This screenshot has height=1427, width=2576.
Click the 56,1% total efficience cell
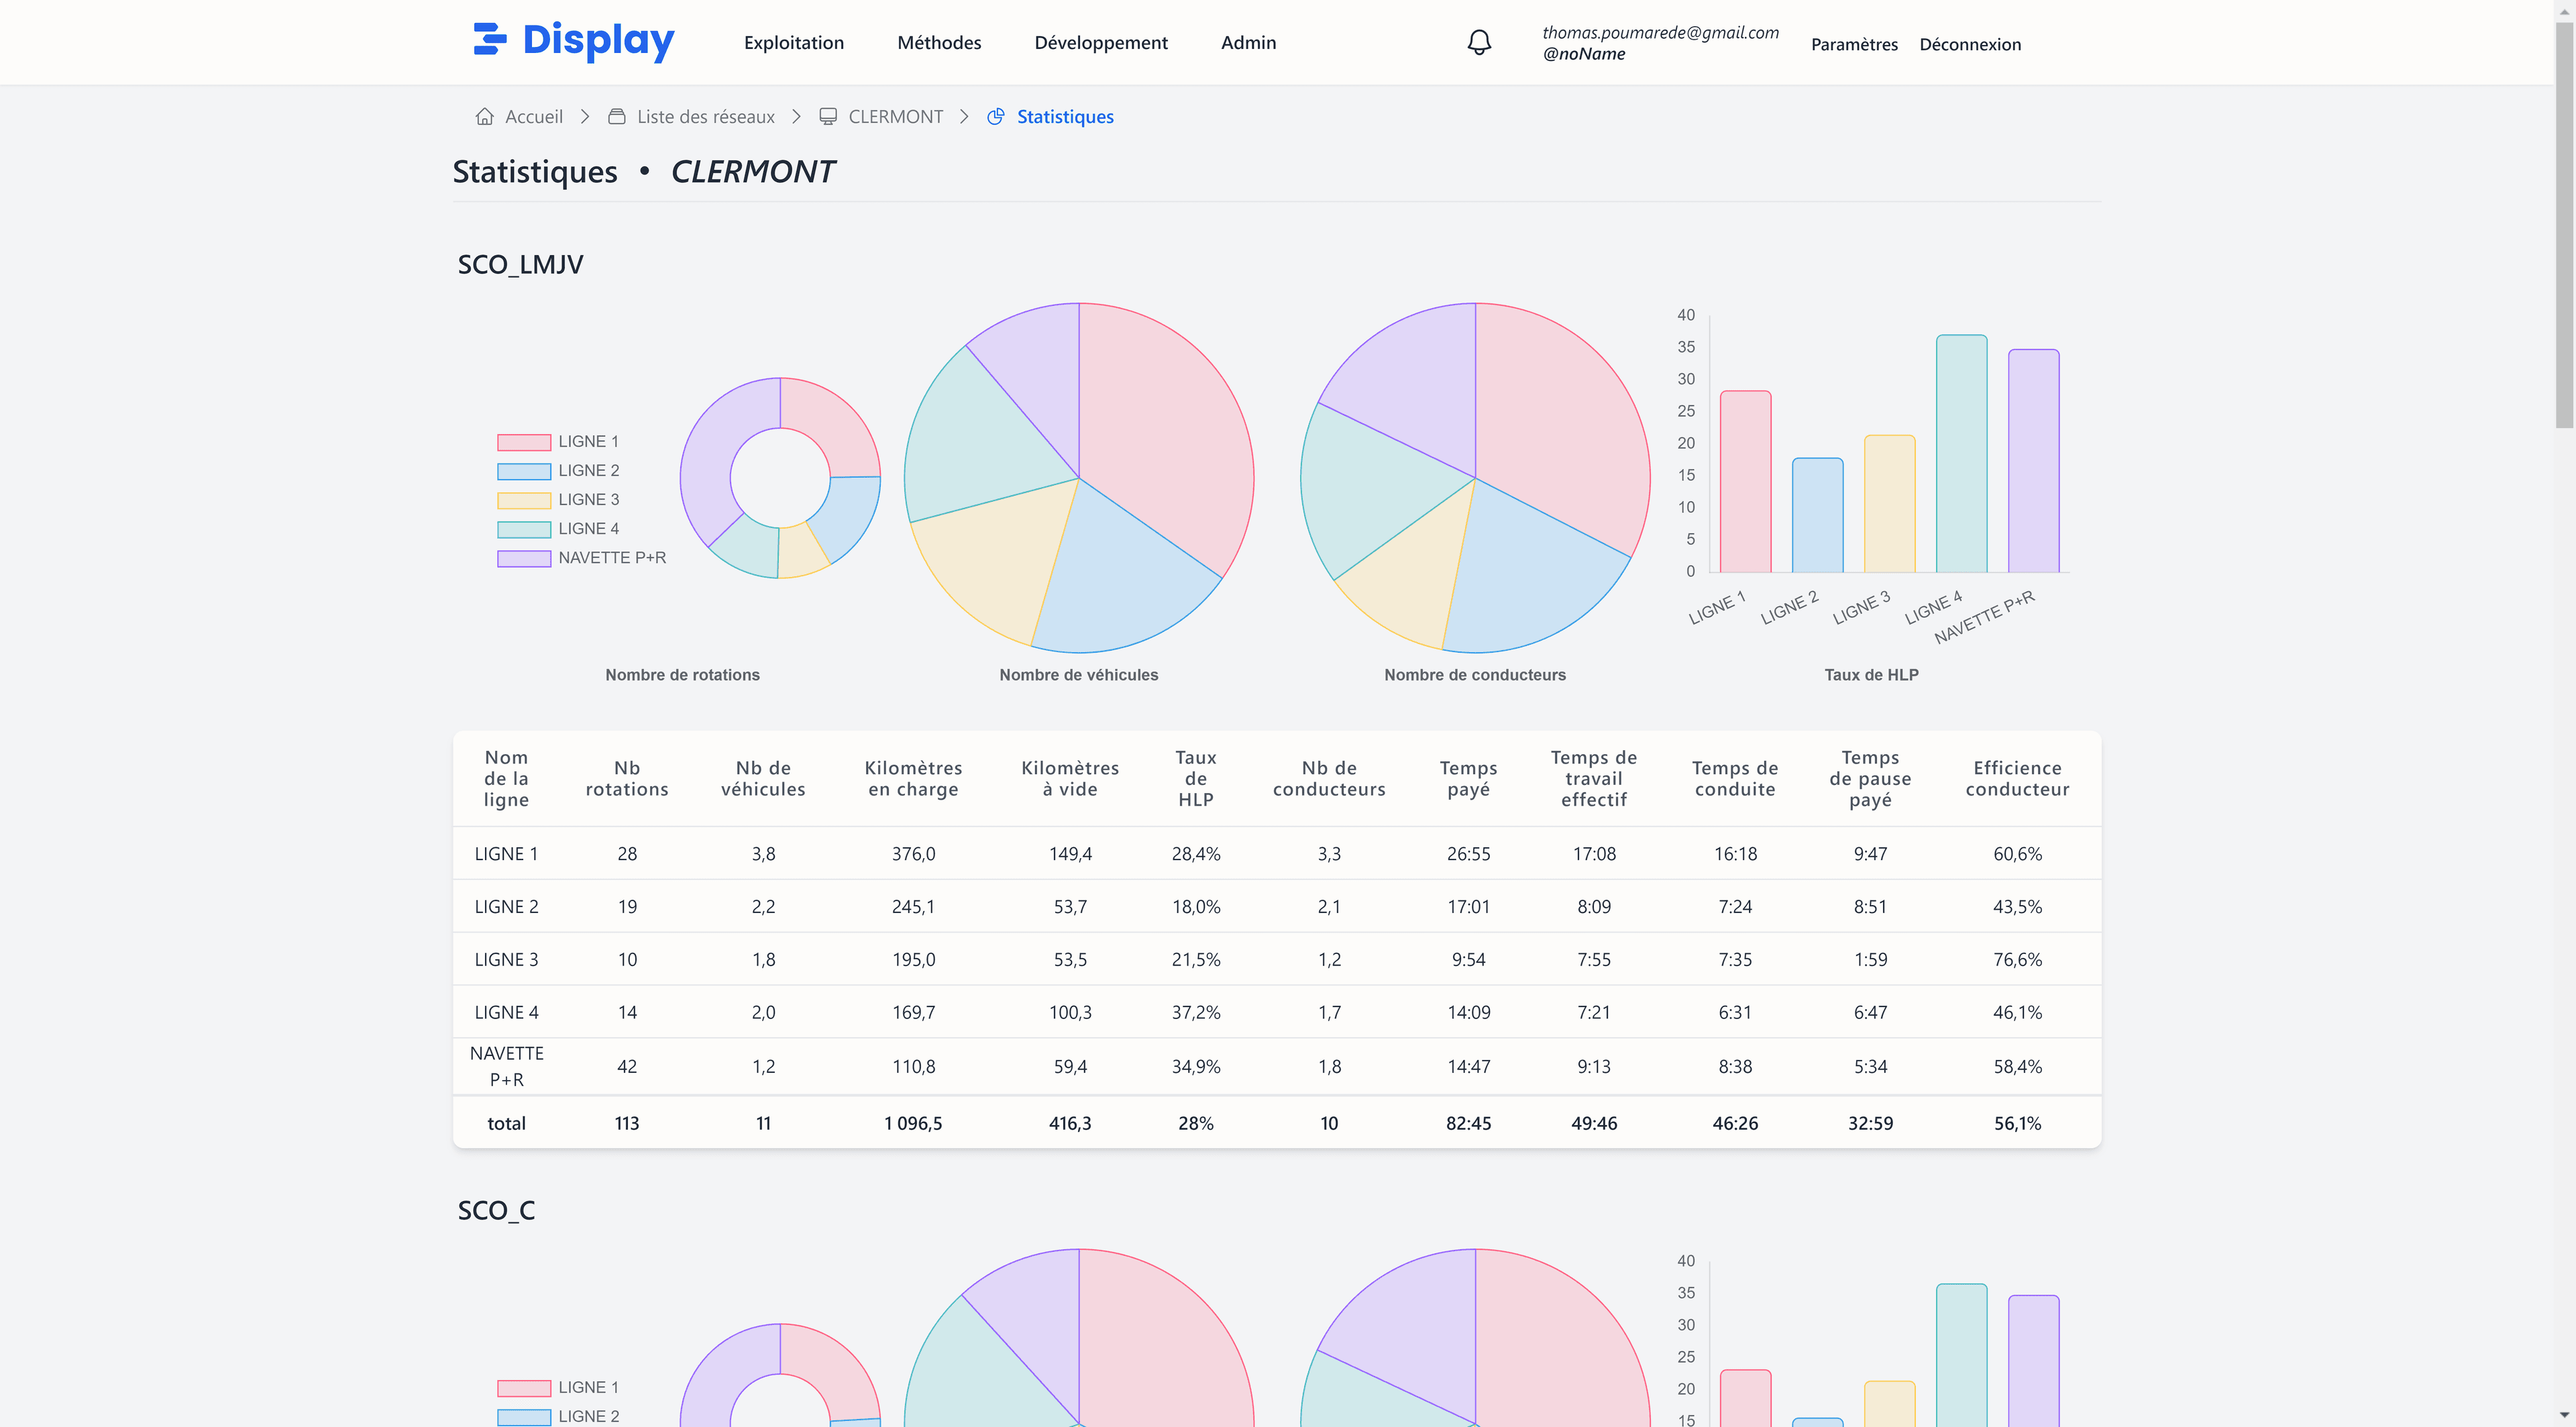[x=2017, y=1123]
